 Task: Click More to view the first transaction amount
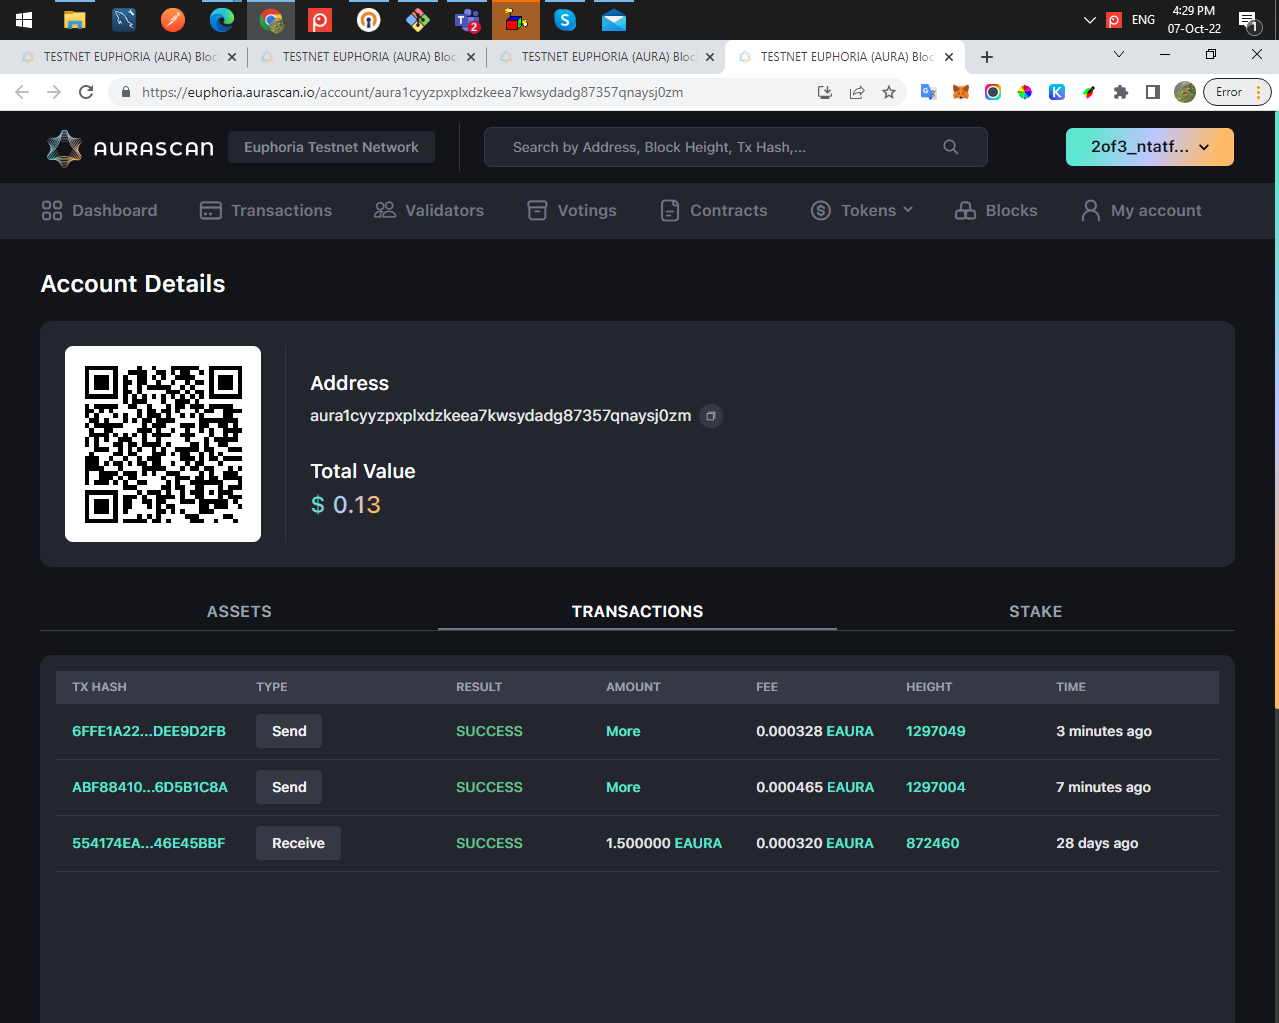(622, 731)
